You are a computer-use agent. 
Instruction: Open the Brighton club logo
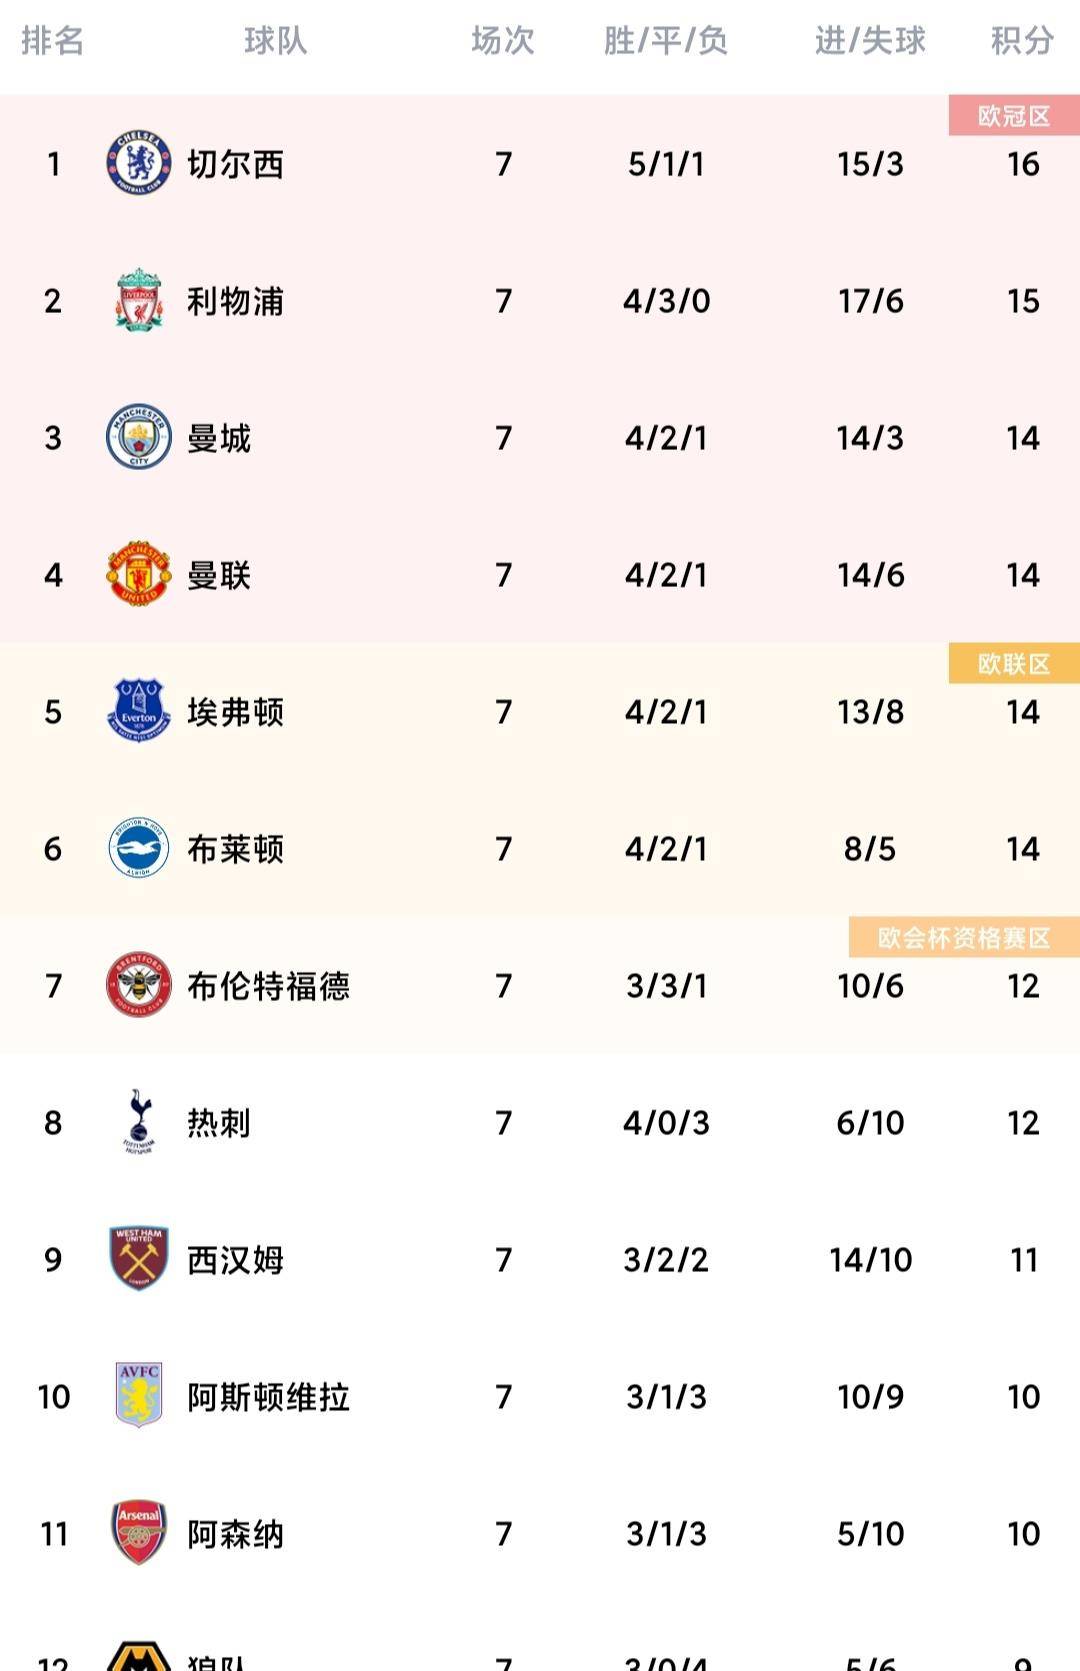pos(139,848)
